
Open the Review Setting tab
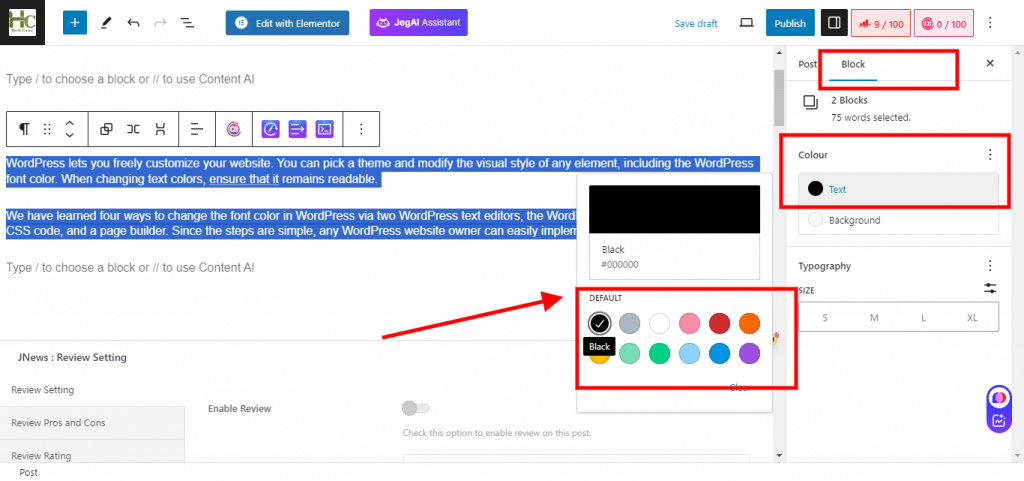(x=92, y=390)
